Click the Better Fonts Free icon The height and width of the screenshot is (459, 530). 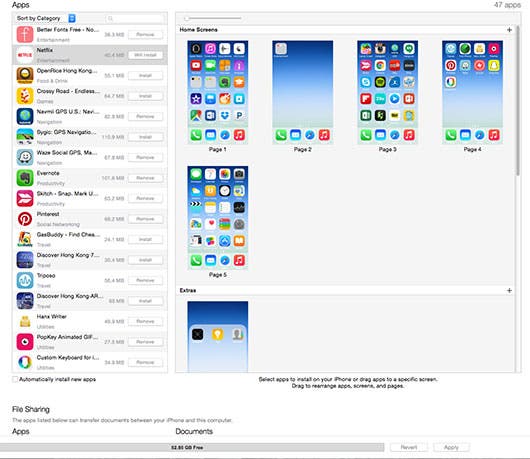[25, 34]
